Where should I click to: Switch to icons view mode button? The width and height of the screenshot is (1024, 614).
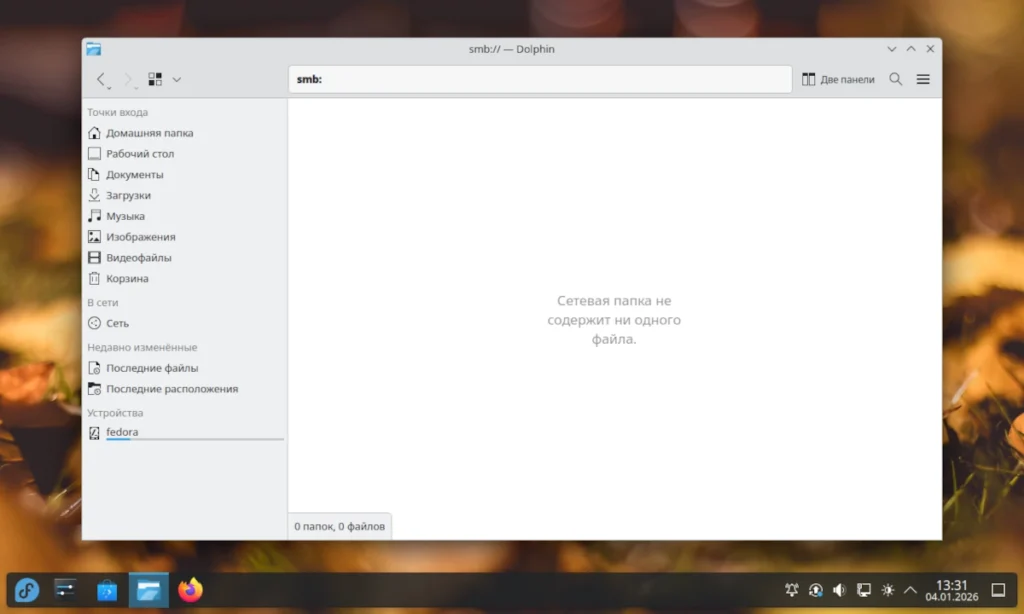155,80
